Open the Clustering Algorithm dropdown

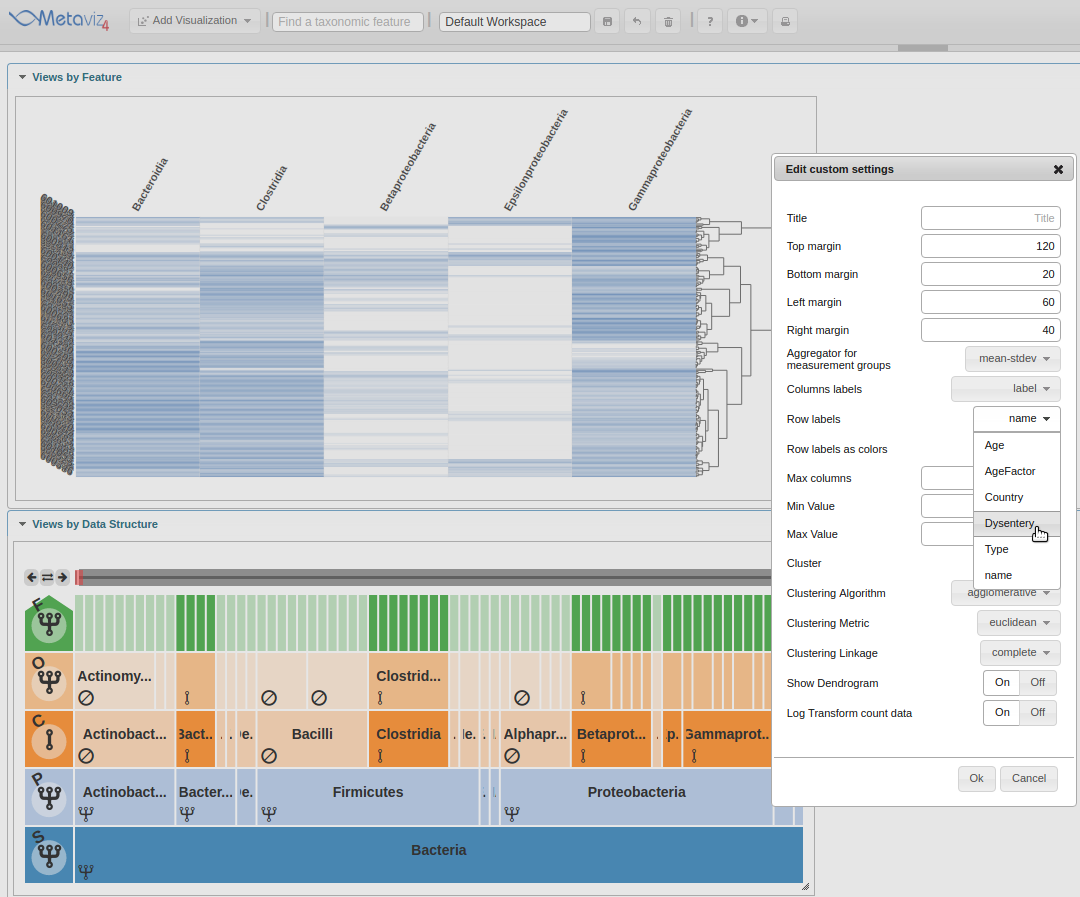click(x=1006, y=593)
